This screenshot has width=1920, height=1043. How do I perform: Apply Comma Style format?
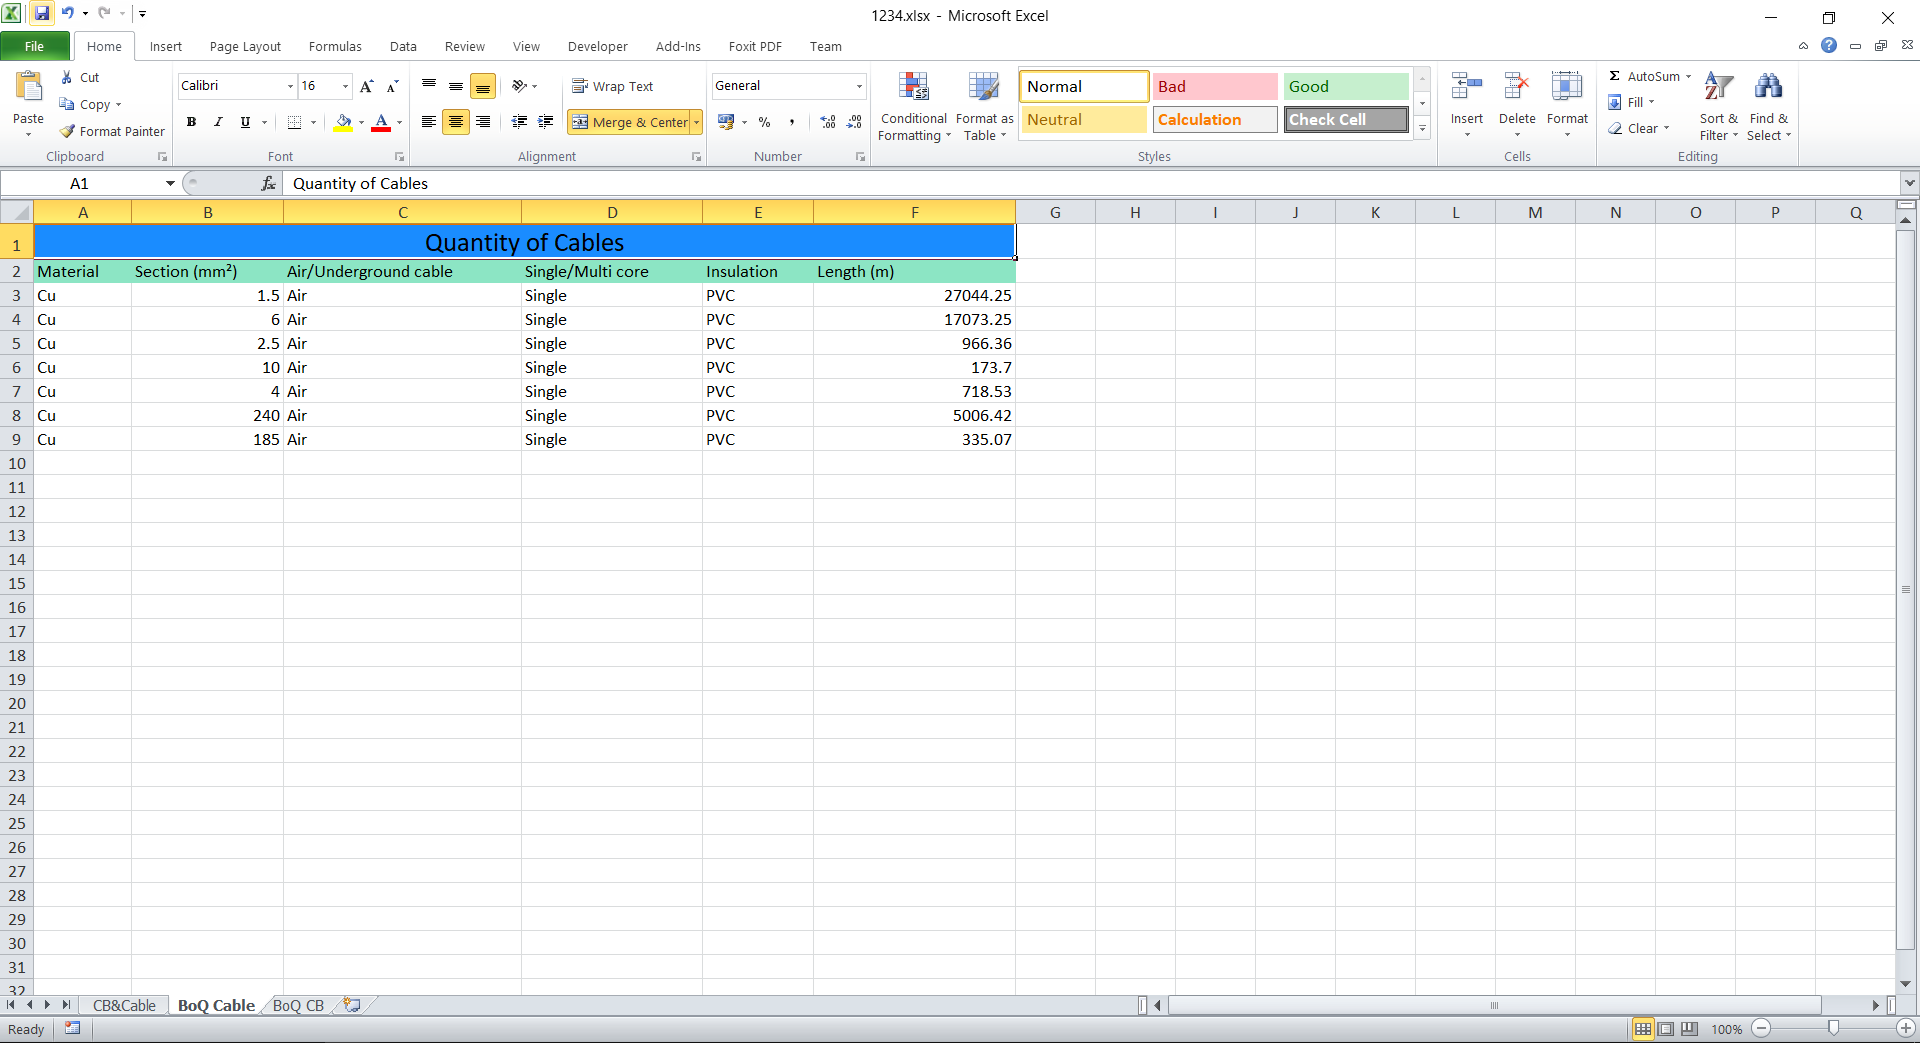(x=792, y=122)
